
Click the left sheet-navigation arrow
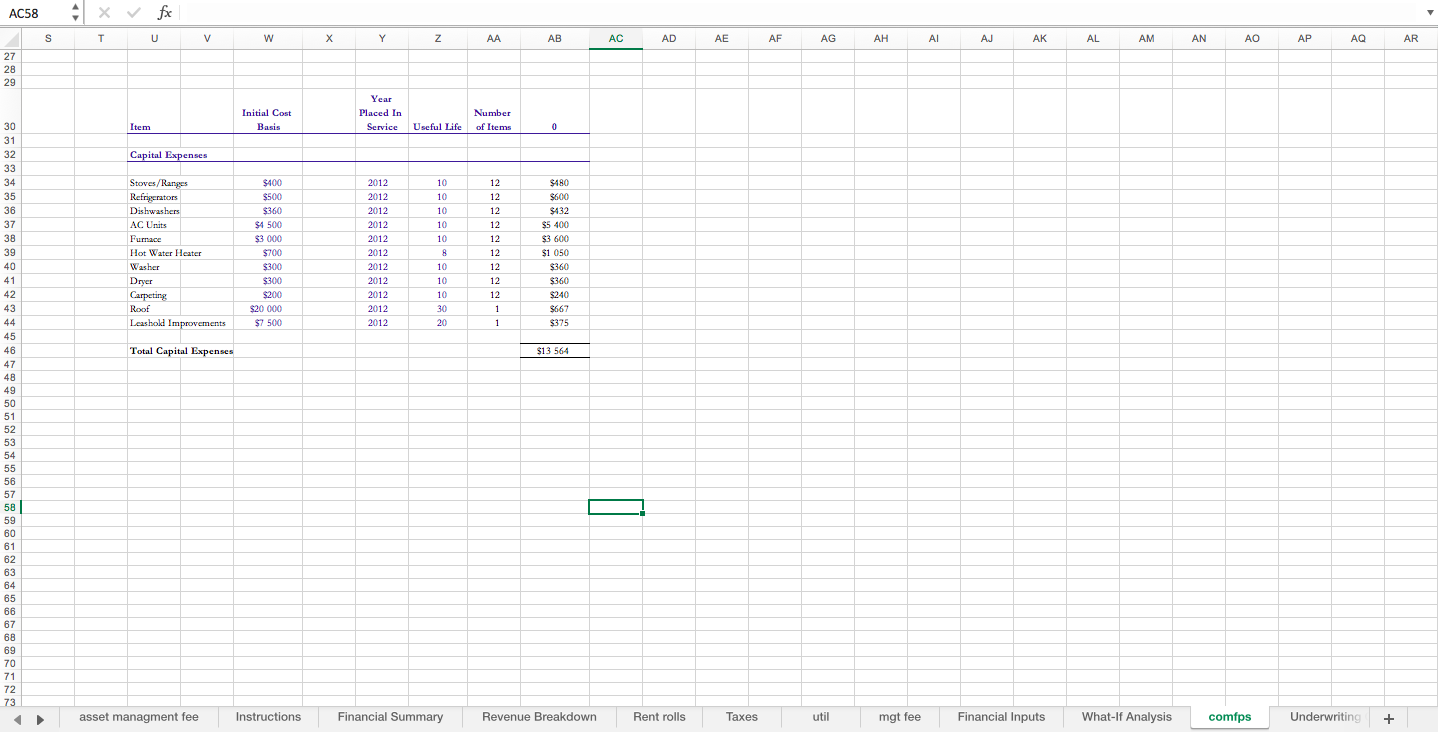[x=16, y=717]
